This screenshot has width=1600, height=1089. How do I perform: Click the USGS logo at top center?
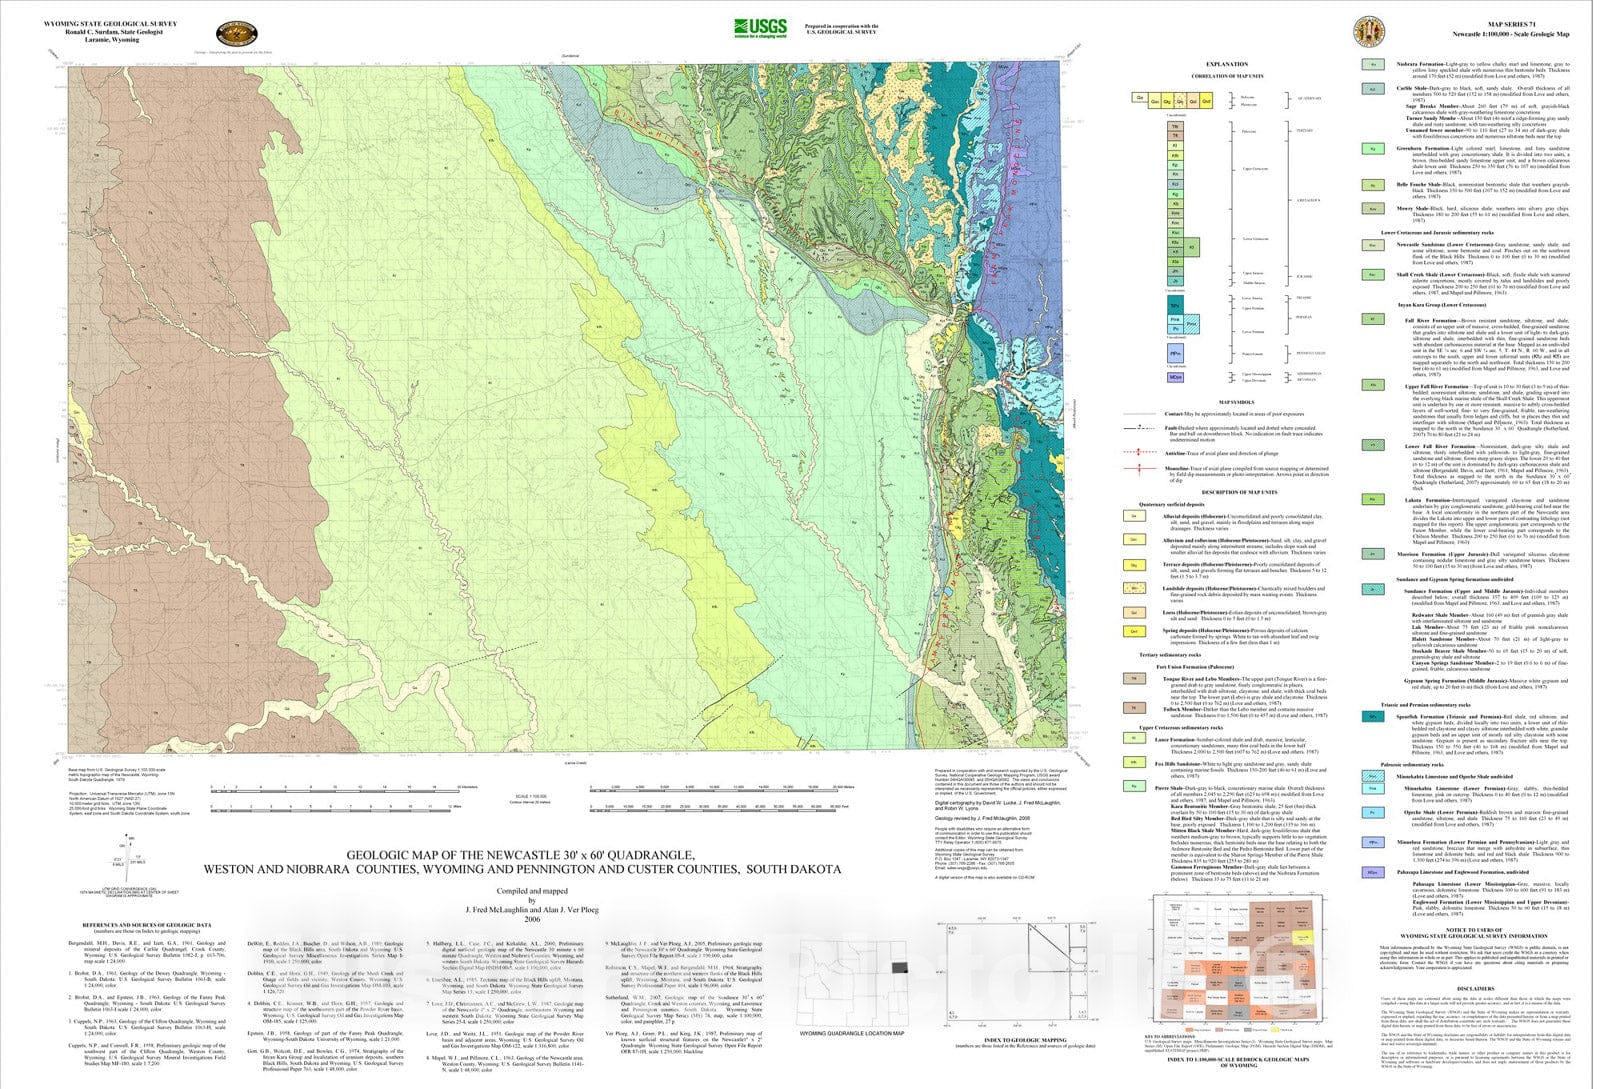click(x=760, y=27)
